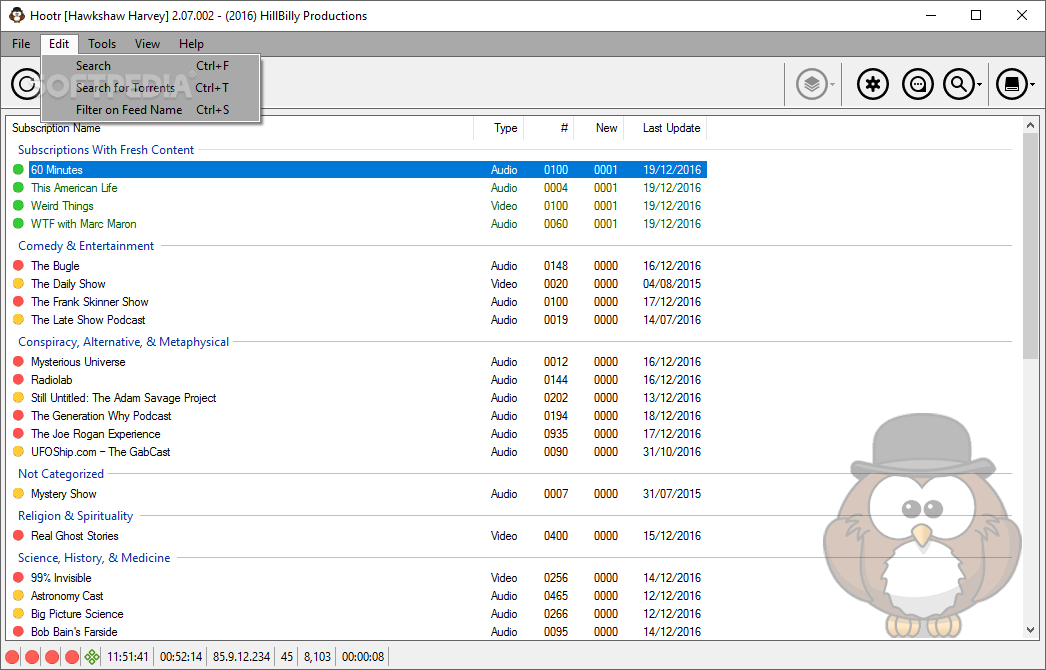The height and width of the screenshot is (670, 1046).
Task: Click red dot beside The Joe Rogan Experience
Action: coord(18,434)
